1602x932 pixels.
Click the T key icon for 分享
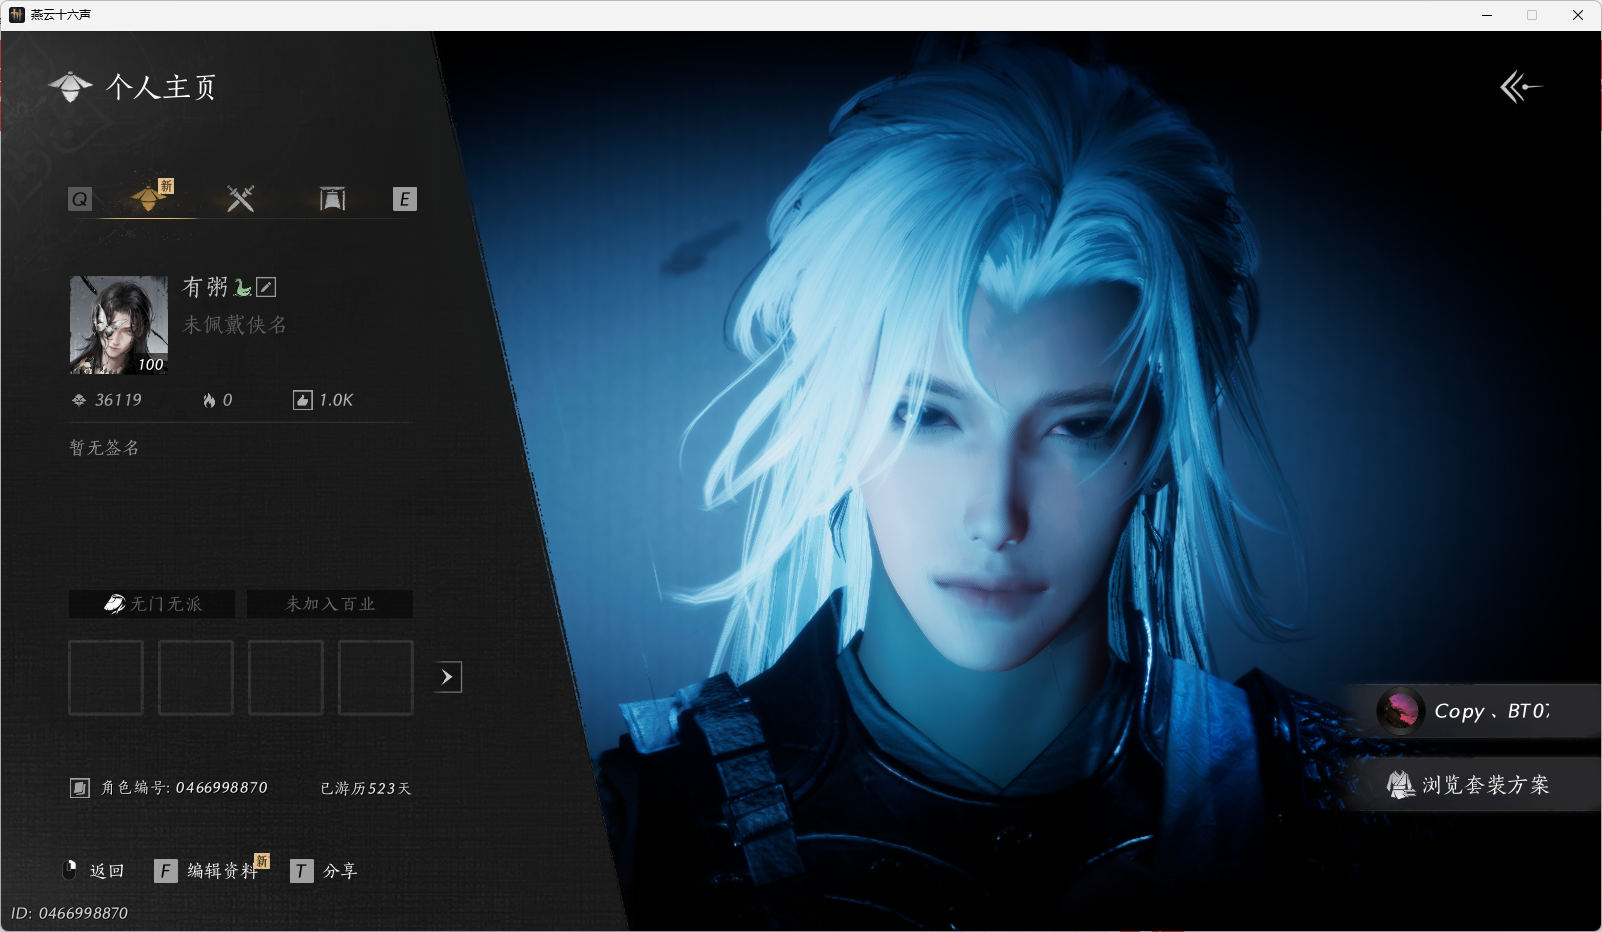[301, 871]
